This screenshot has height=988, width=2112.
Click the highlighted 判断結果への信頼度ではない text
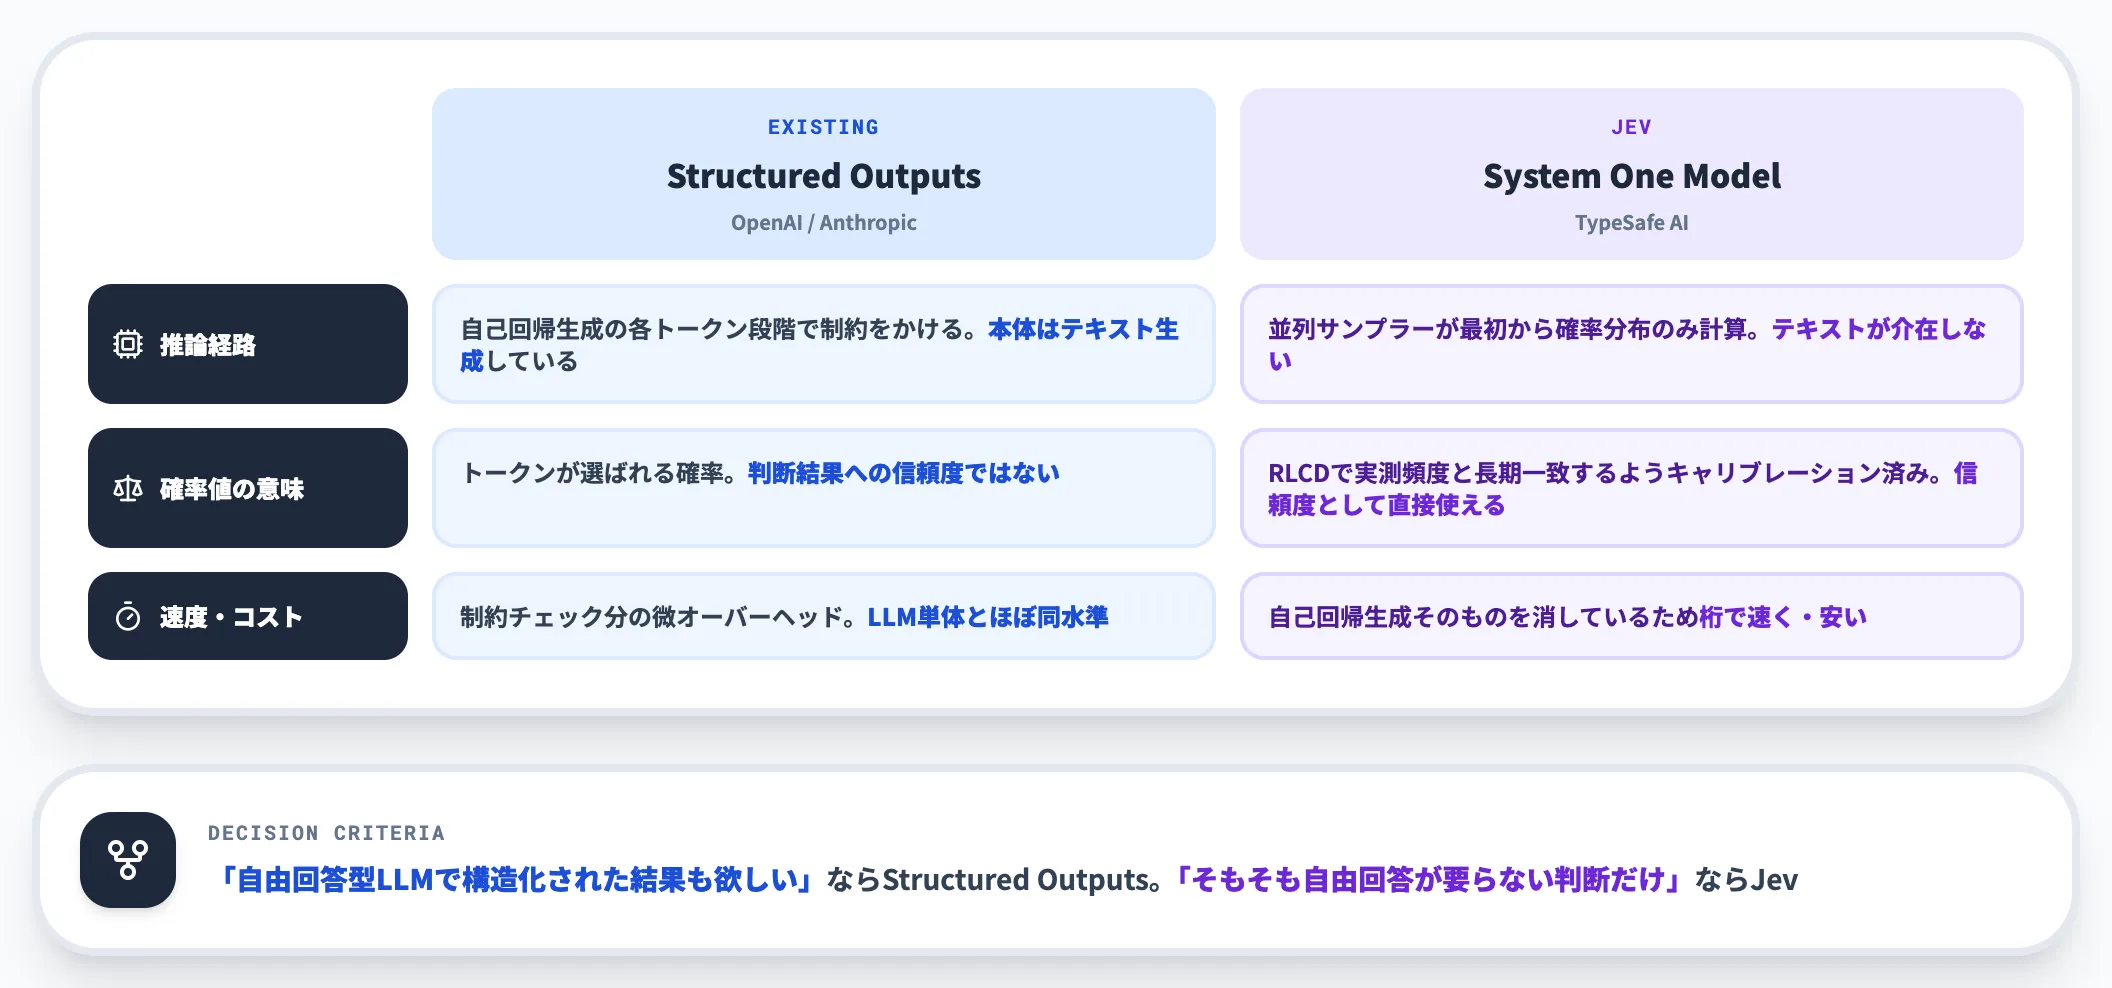(904, 473)
